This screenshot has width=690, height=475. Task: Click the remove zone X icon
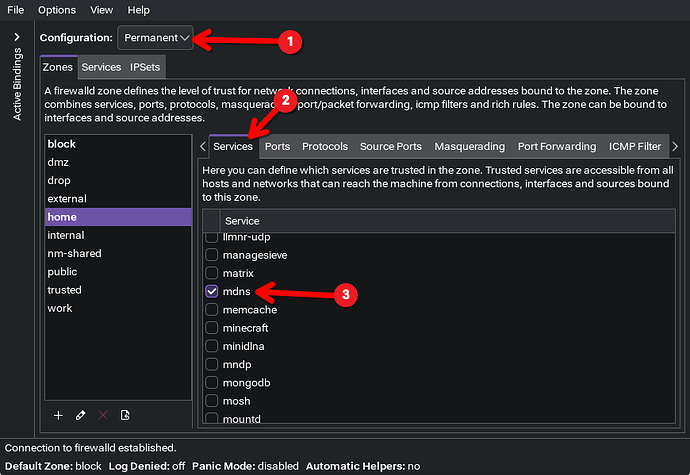click(103, 414)
